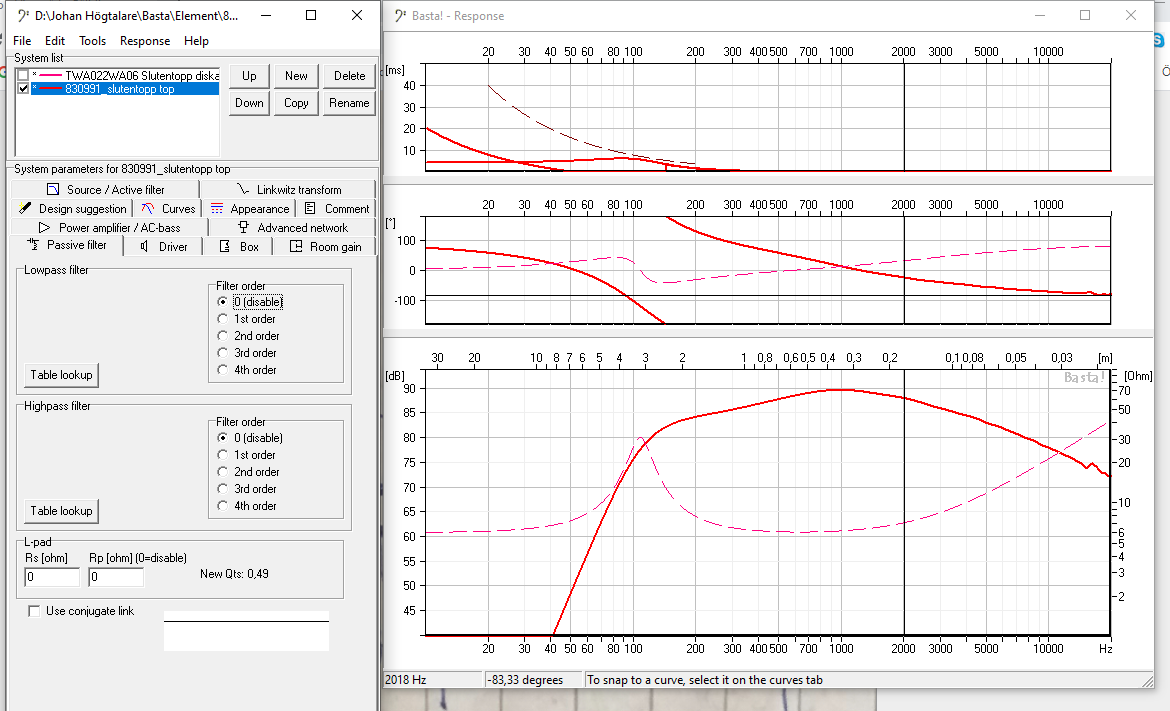Open the Edit menu
The height and width of the screenshot is (711, 1170).
pos(54,41)
